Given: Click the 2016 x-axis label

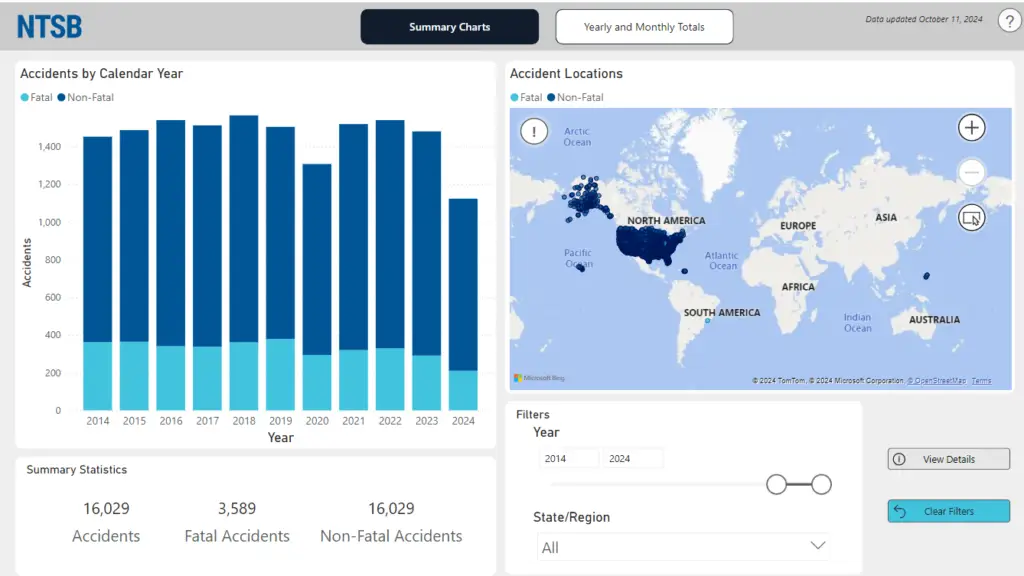Looking at the screenshot, I should click(x=171, y=421).
